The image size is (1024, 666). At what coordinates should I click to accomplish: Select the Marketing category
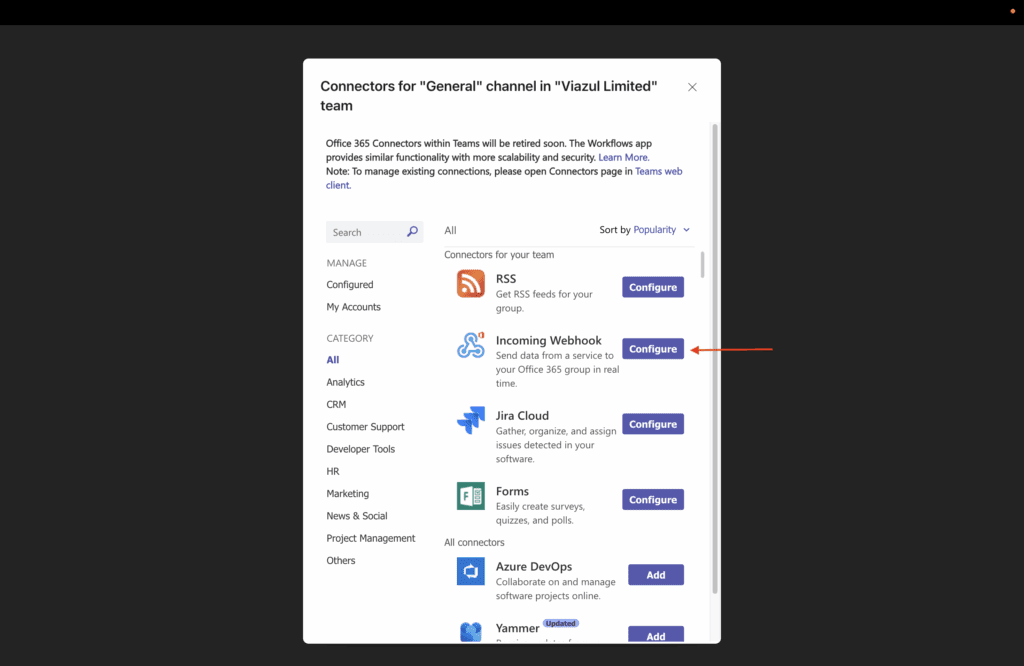(347, 494)
